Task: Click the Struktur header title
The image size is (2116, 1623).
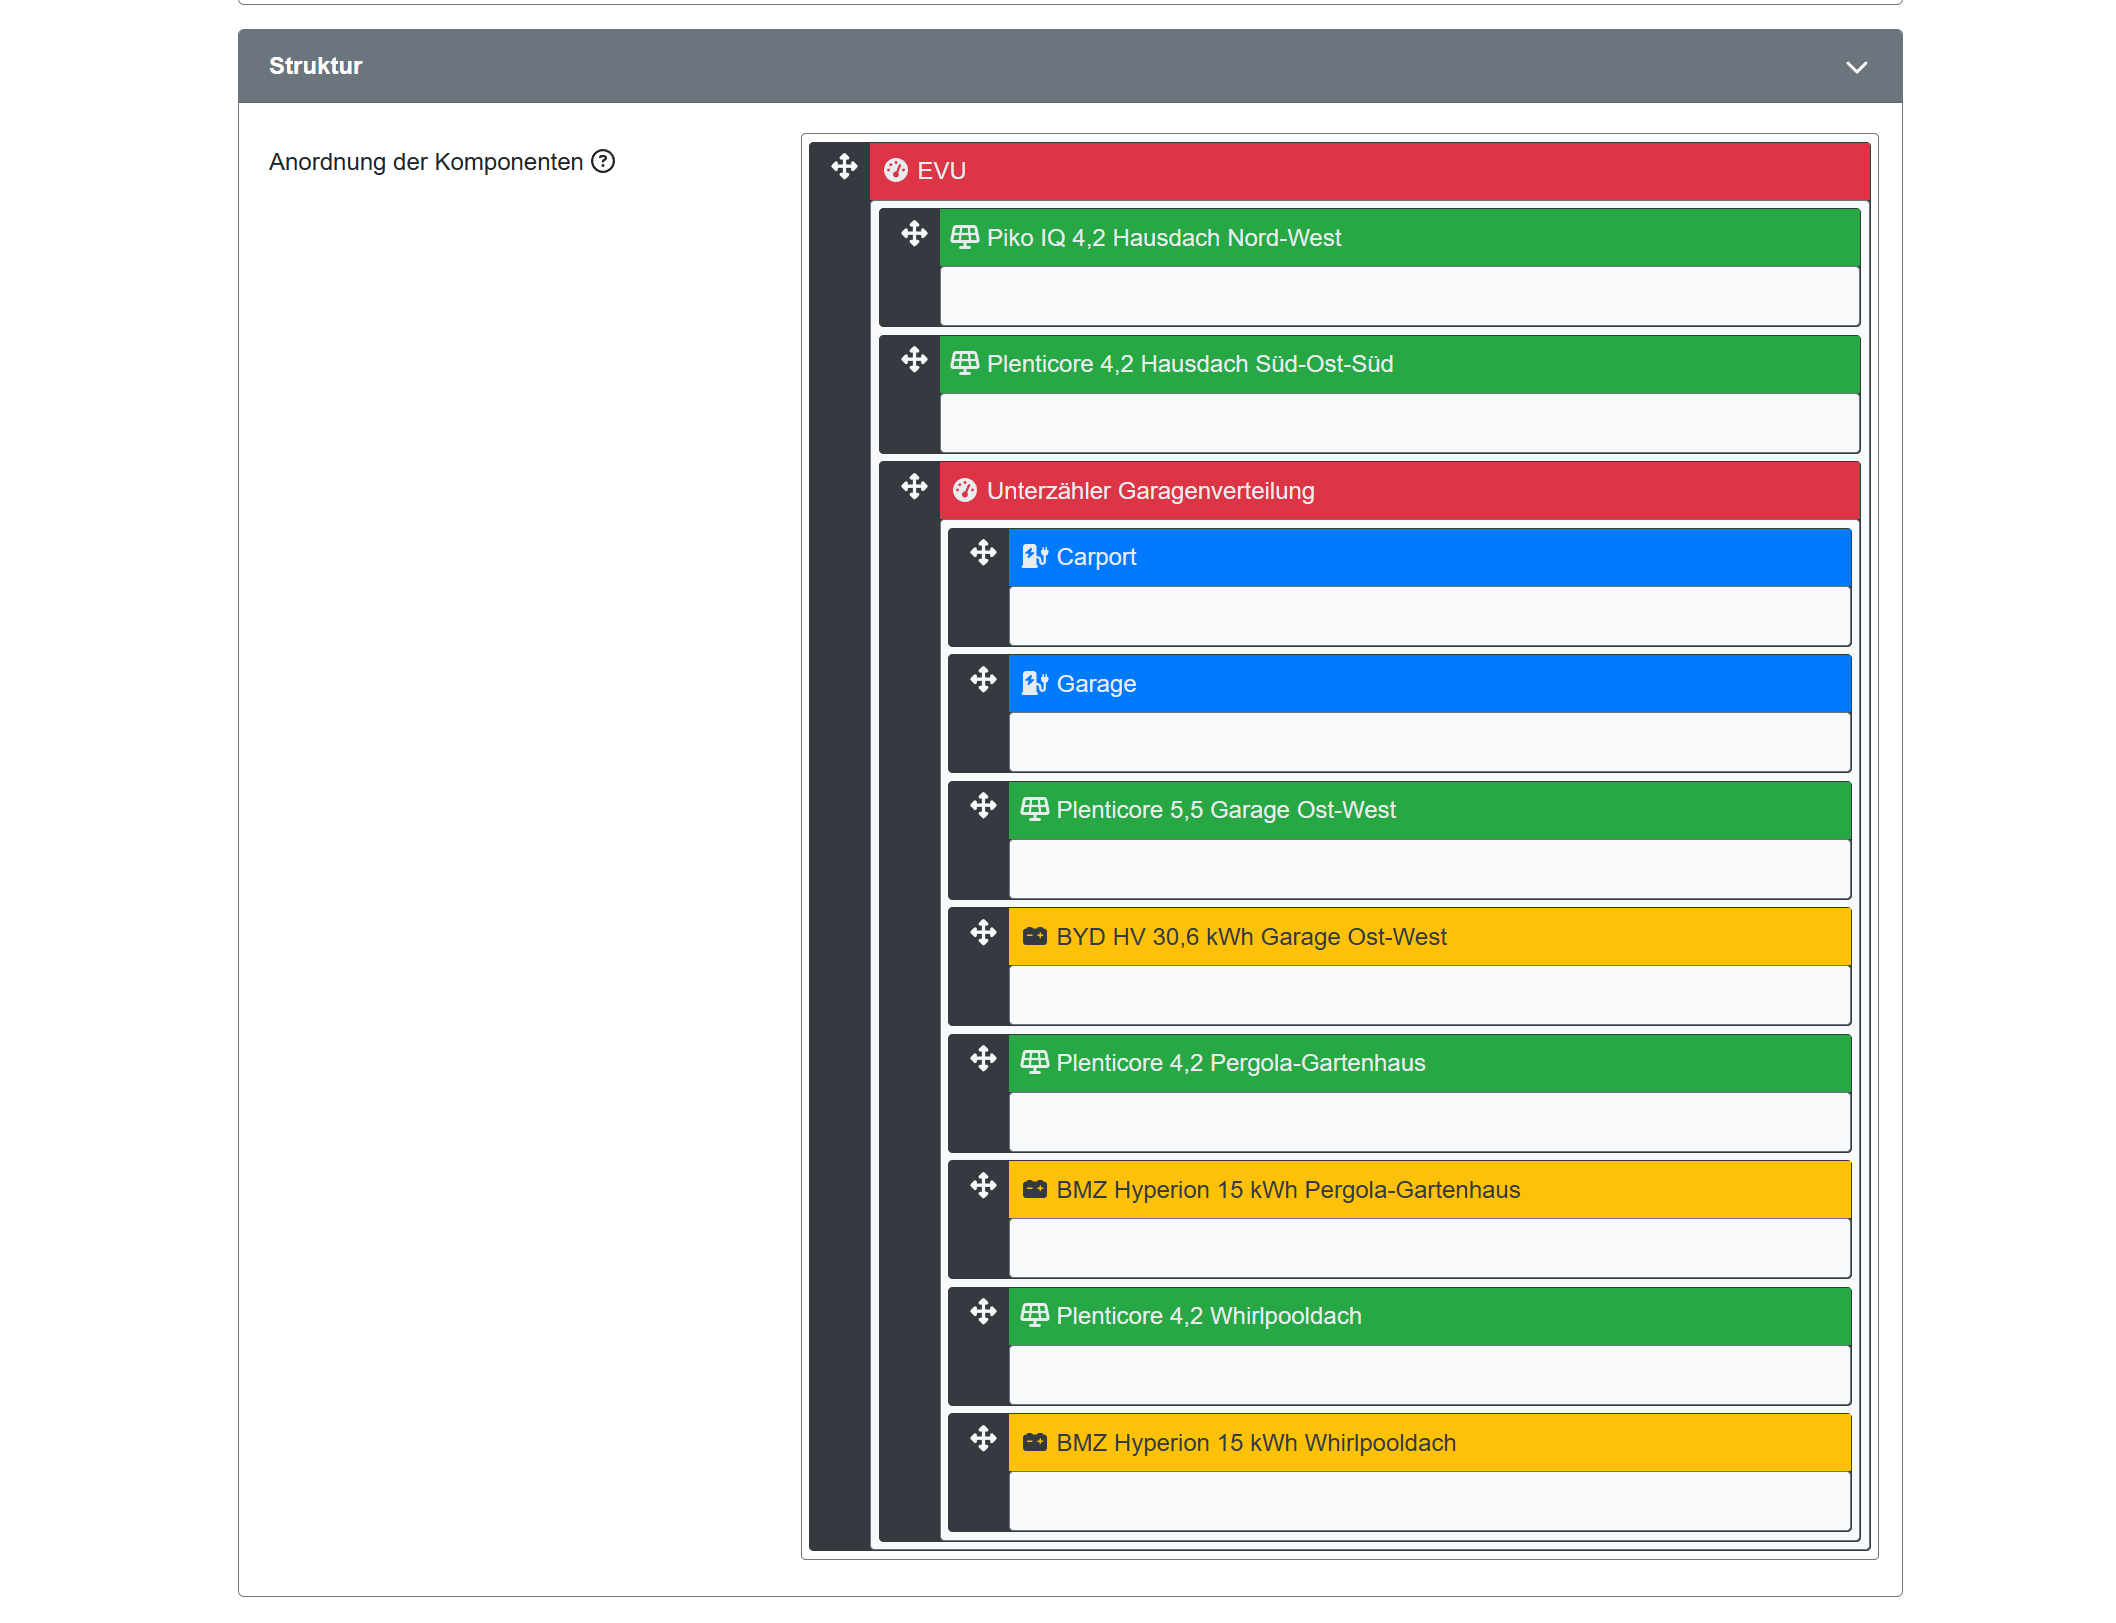Action: [315, 66]
